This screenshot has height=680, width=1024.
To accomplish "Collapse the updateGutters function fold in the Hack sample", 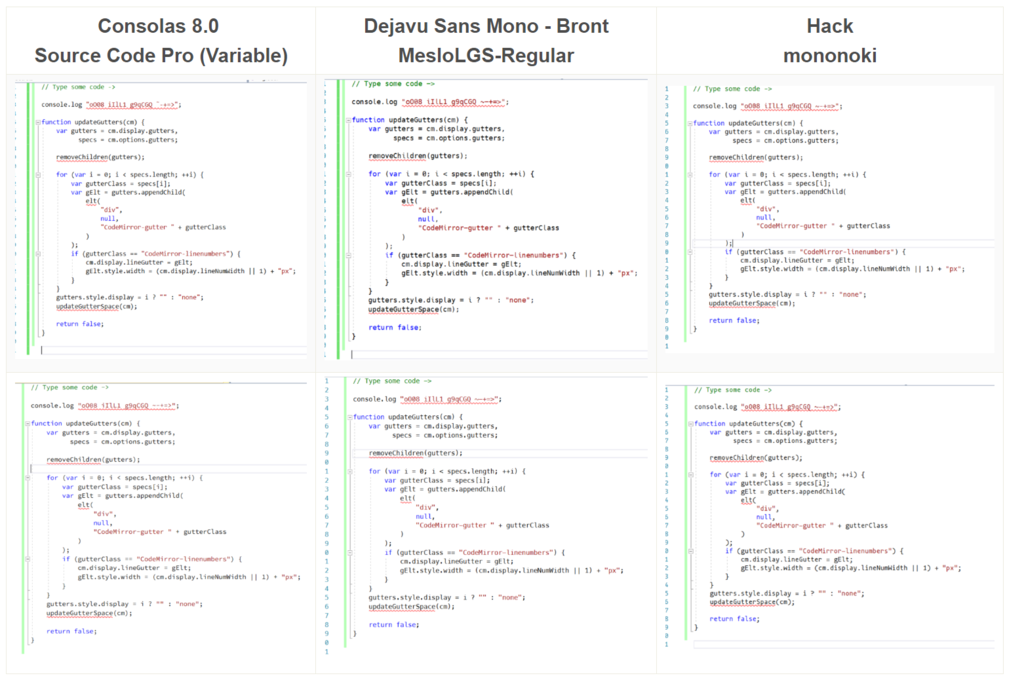I will [x=690, y=123].
